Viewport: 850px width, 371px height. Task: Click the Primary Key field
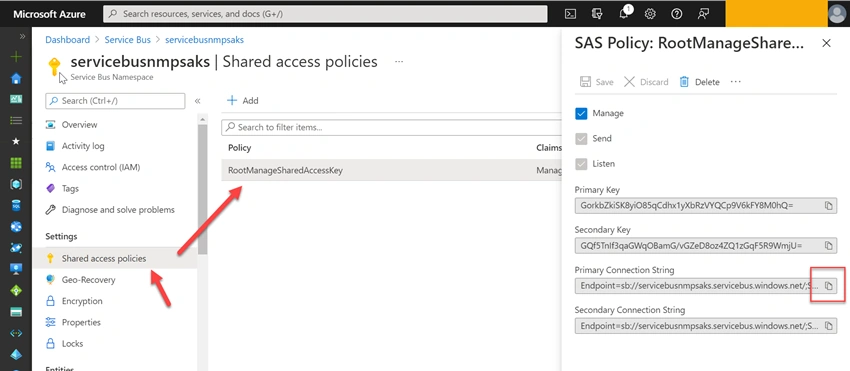(706, 206)
